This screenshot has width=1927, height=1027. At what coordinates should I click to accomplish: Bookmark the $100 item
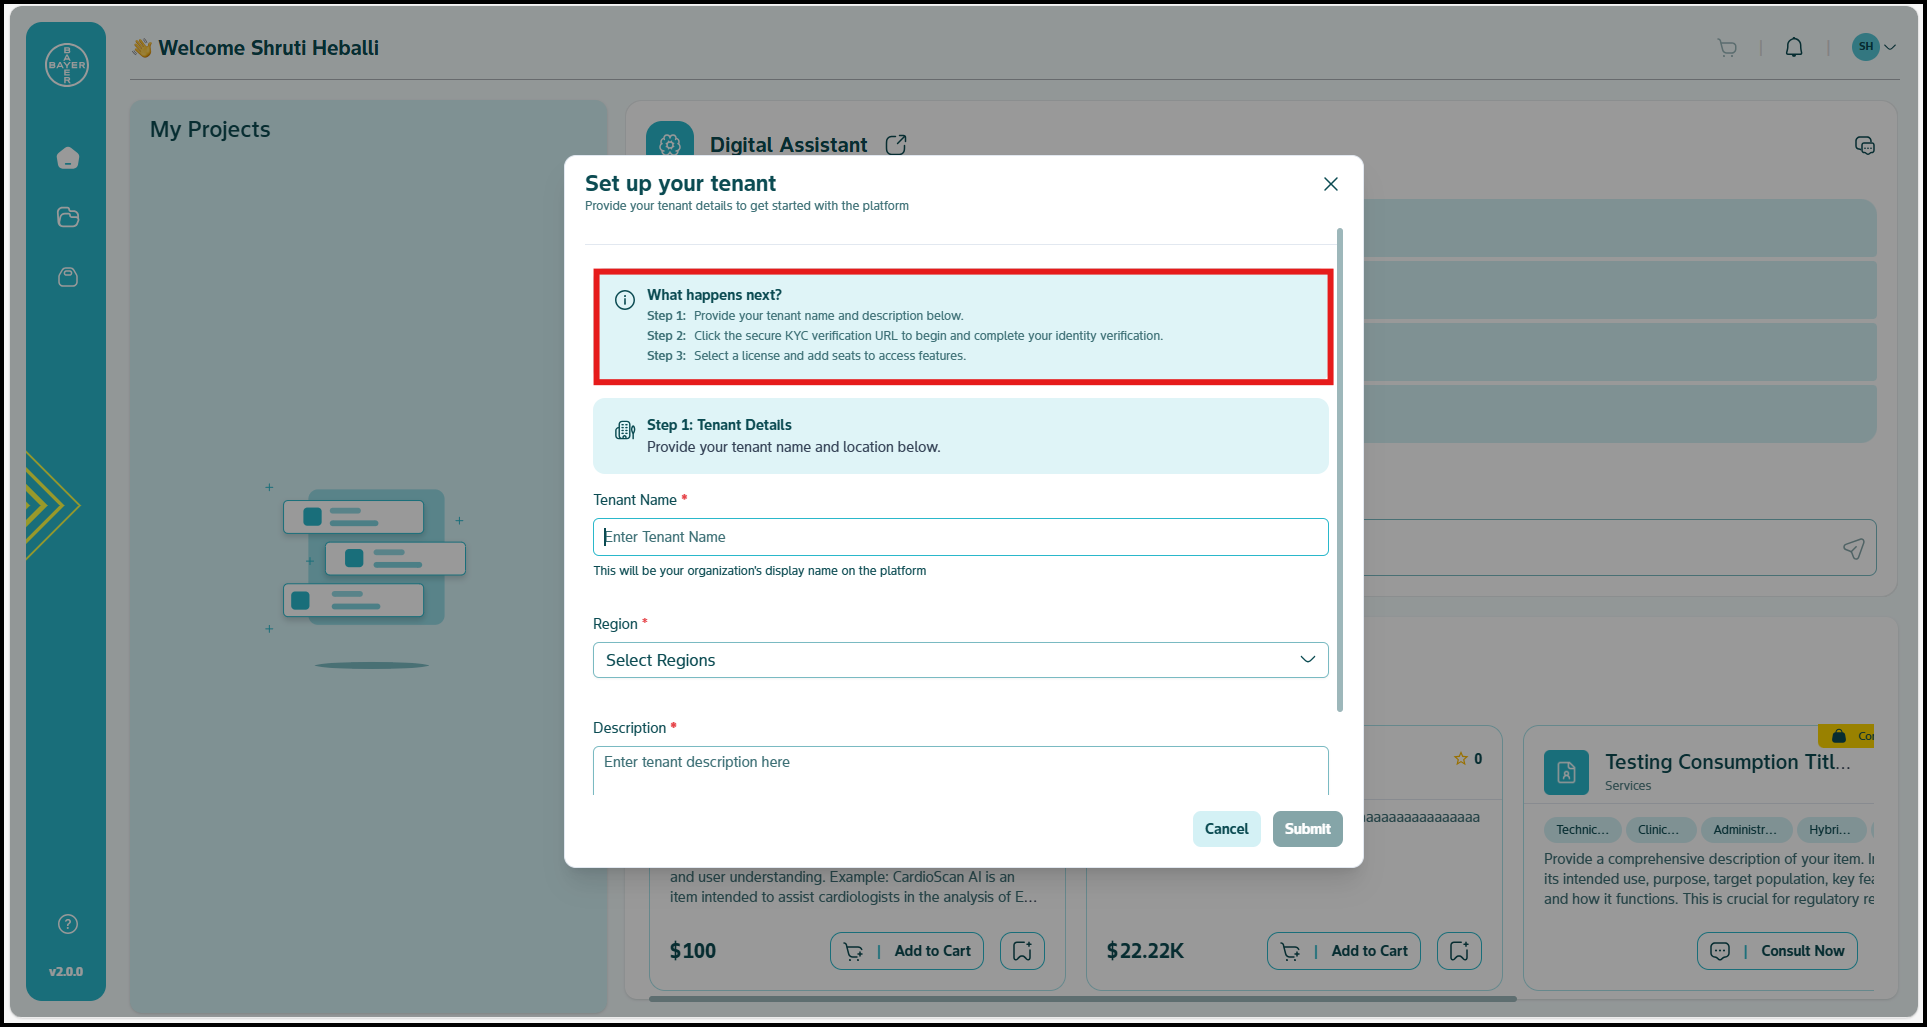point(1022,951)
